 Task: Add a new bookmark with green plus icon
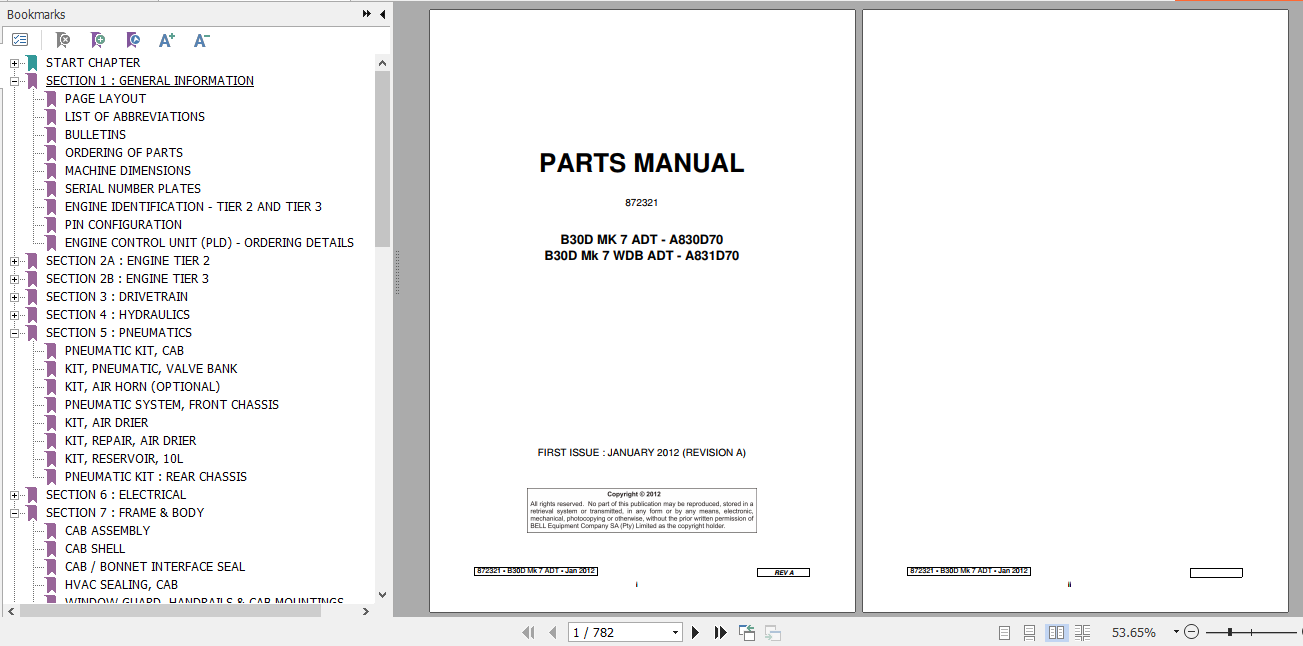pos(97,39)
